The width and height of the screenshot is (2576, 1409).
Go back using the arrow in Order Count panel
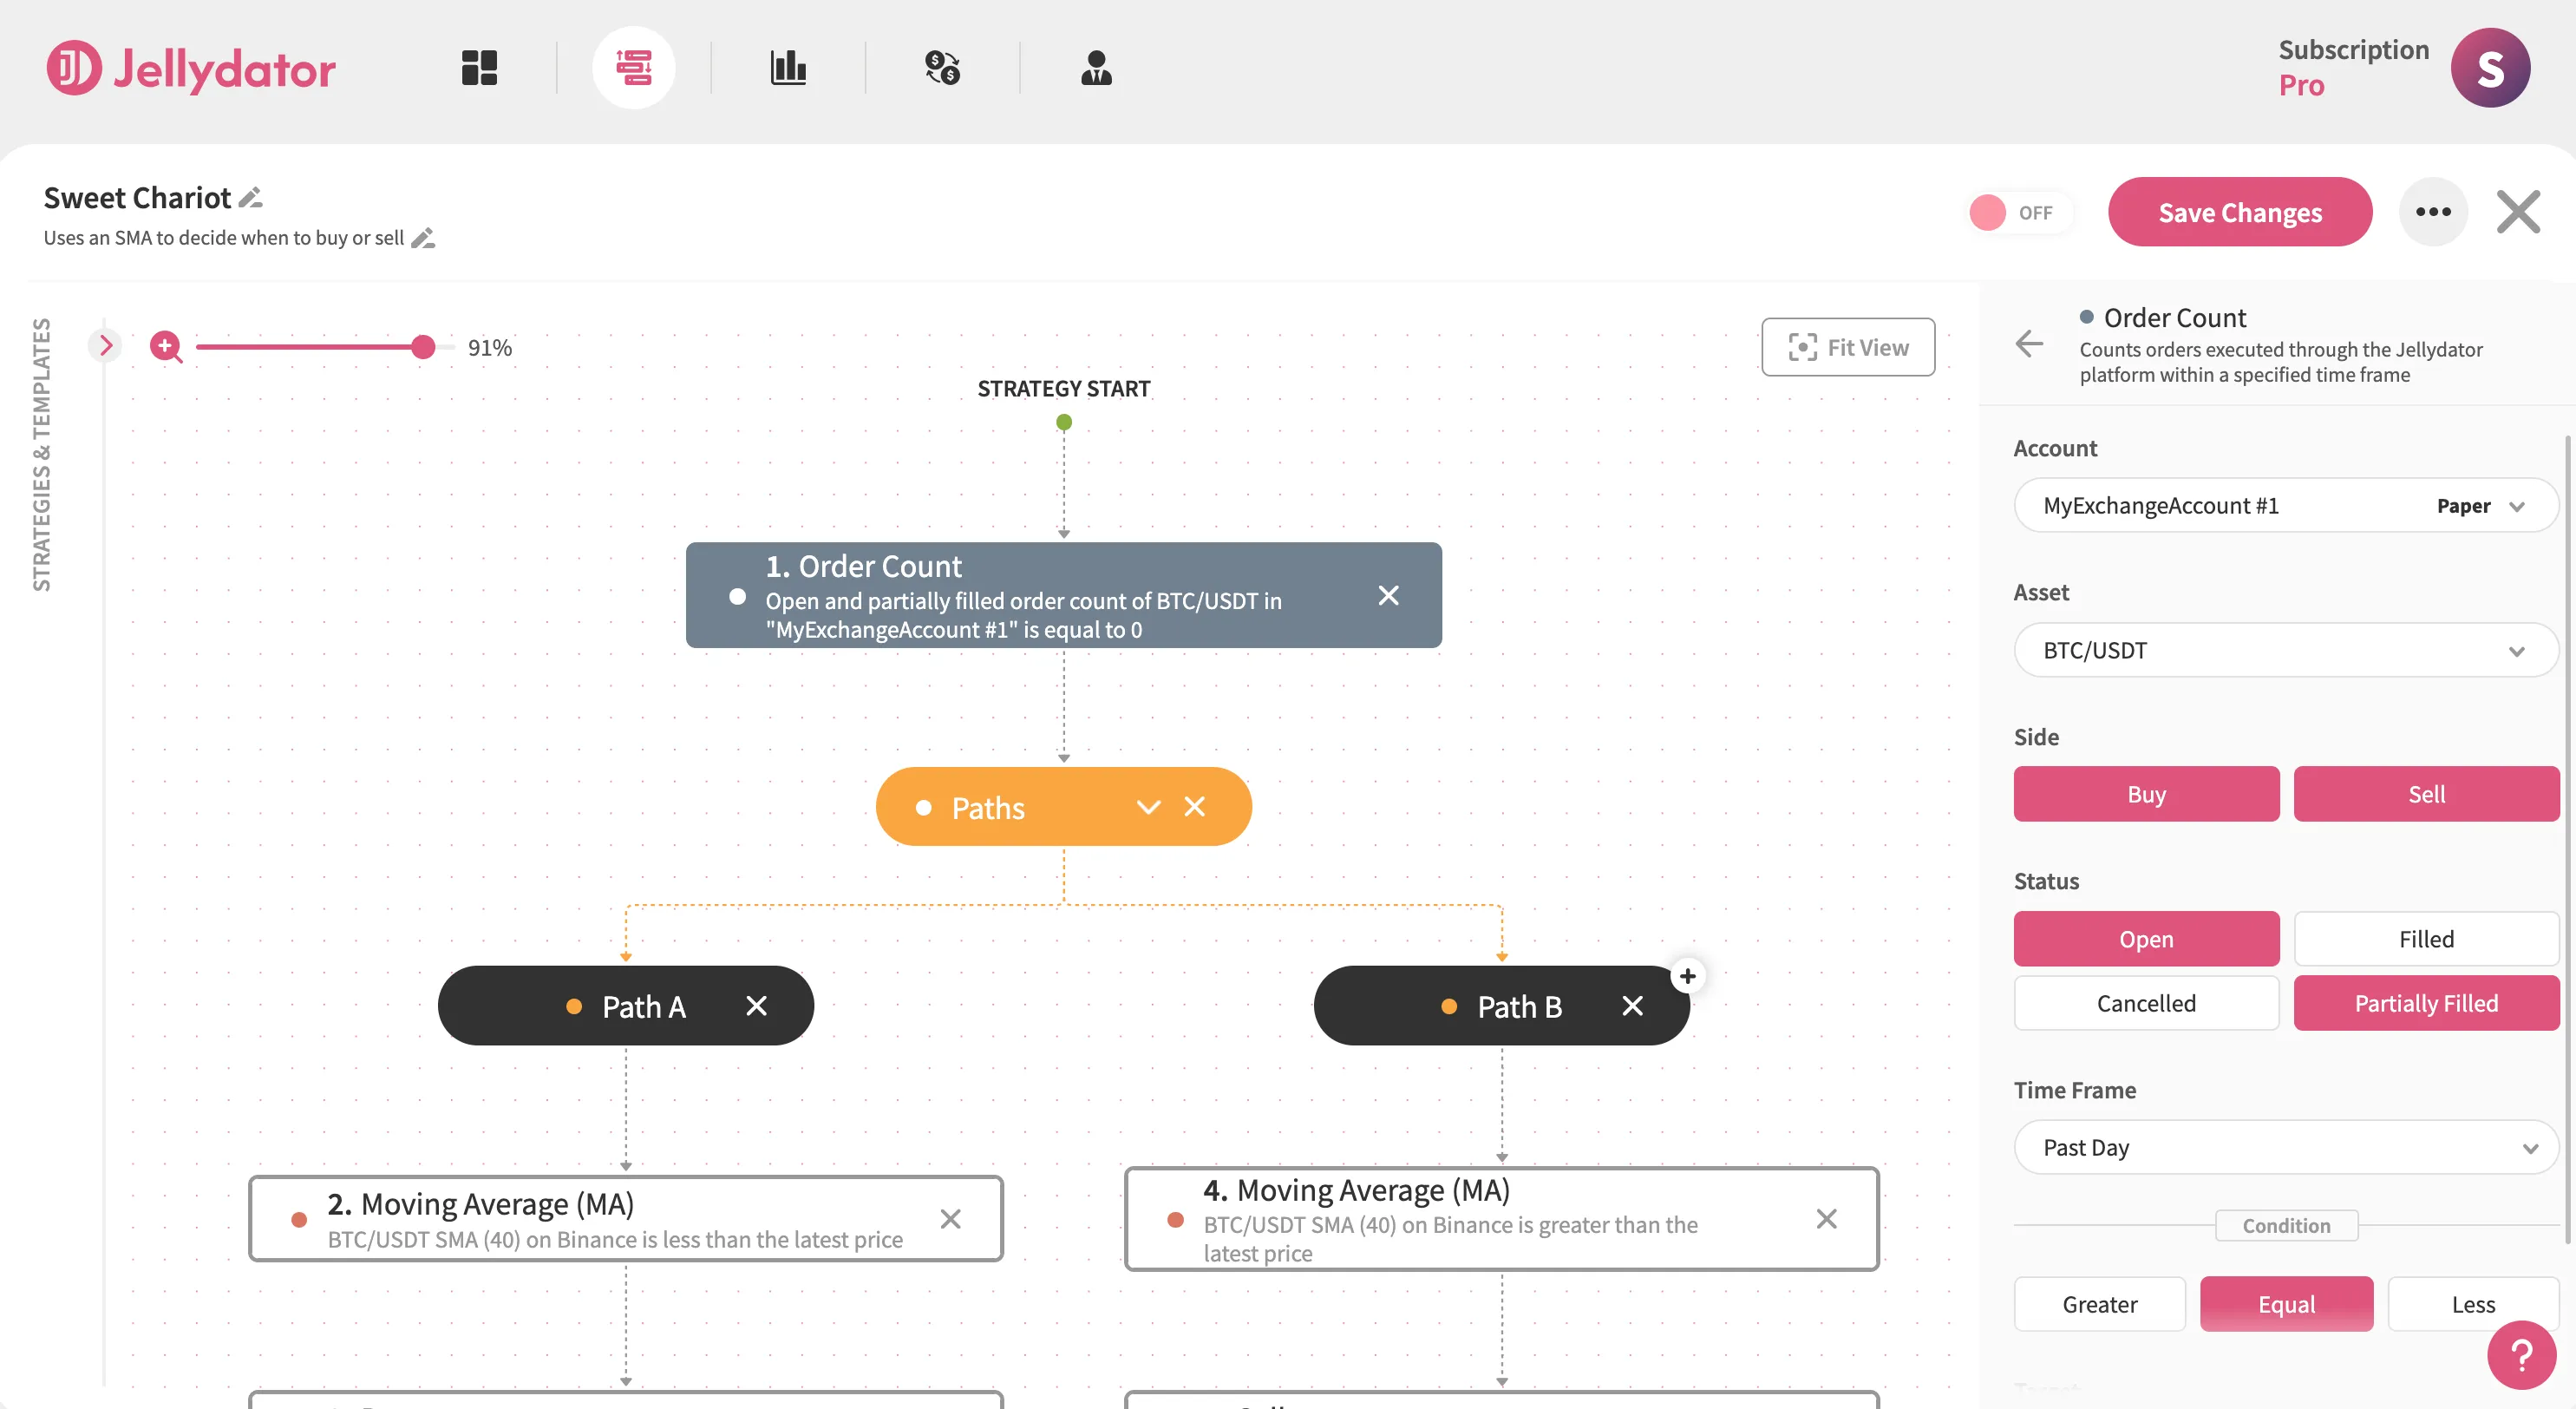(x=2029, y=344)
